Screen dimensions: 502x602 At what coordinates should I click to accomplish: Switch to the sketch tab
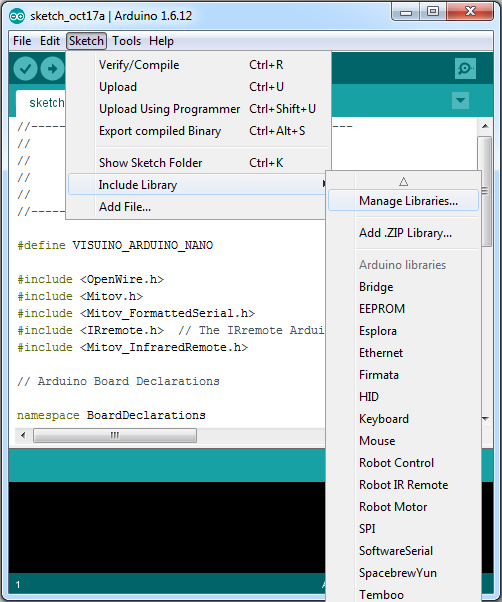click(x=41, y=103)
